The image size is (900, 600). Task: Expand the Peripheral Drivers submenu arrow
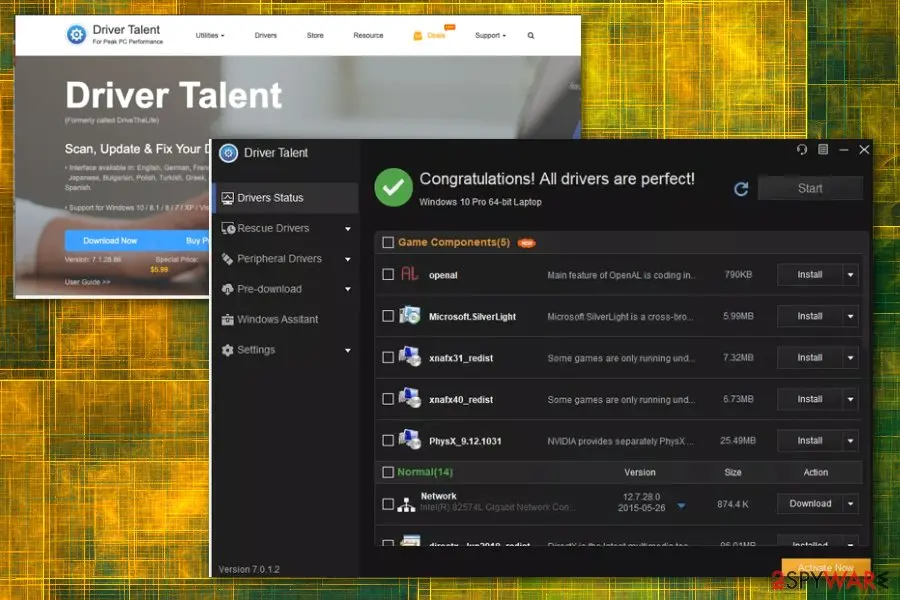coord(348,260)
